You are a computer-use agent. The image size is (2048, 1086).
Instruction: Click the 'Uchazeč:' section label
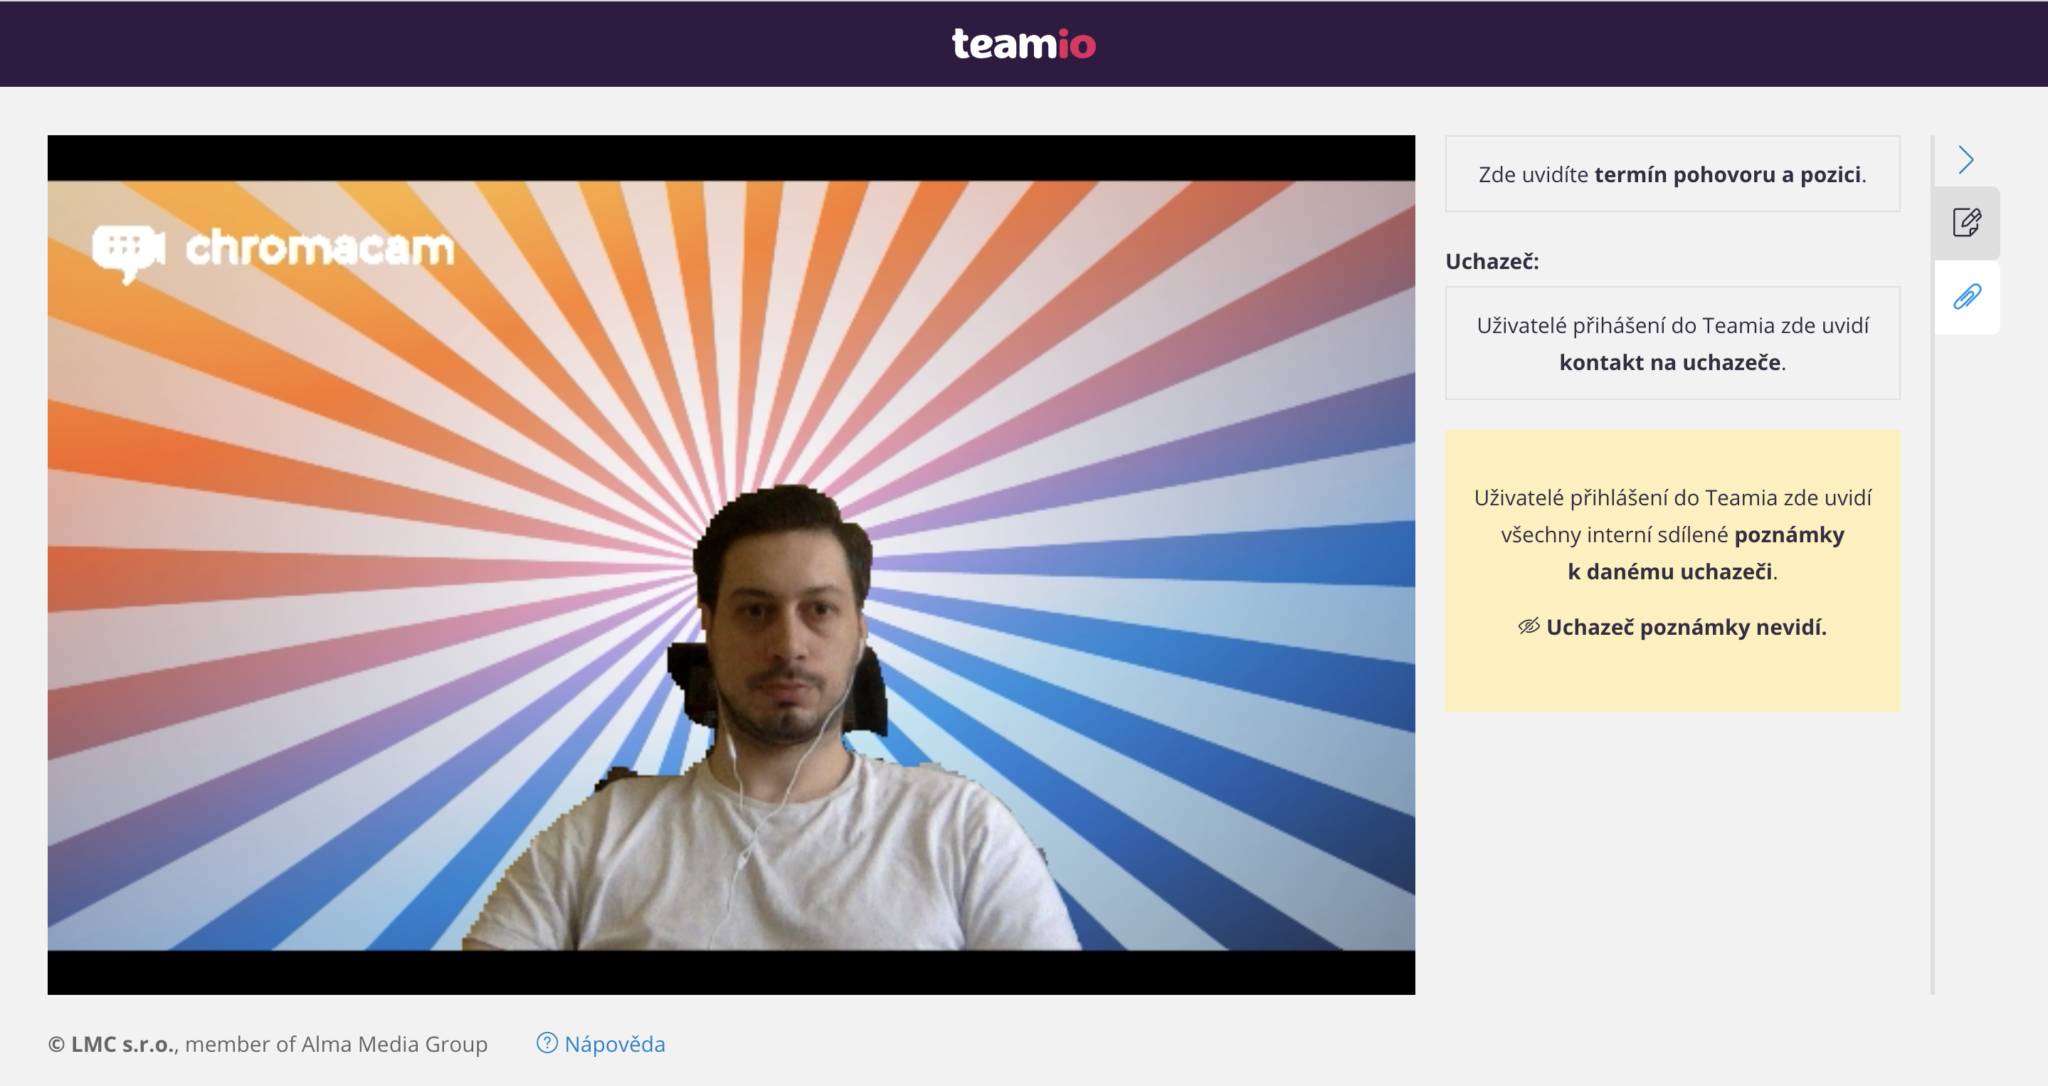tap(1491, 261)
